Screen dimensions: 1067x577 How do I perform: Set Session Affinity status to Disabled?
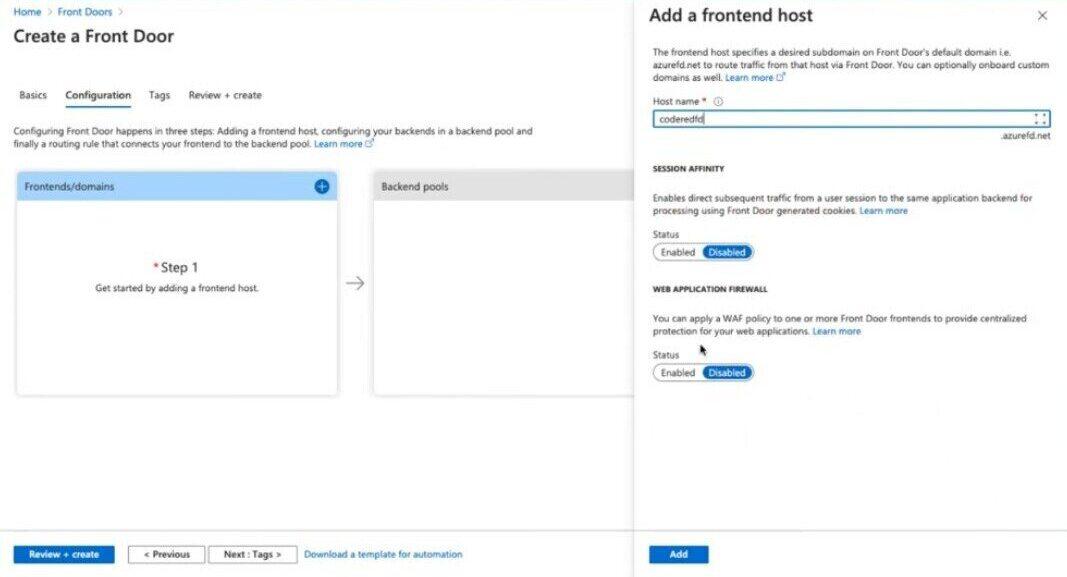coord(727,252)
